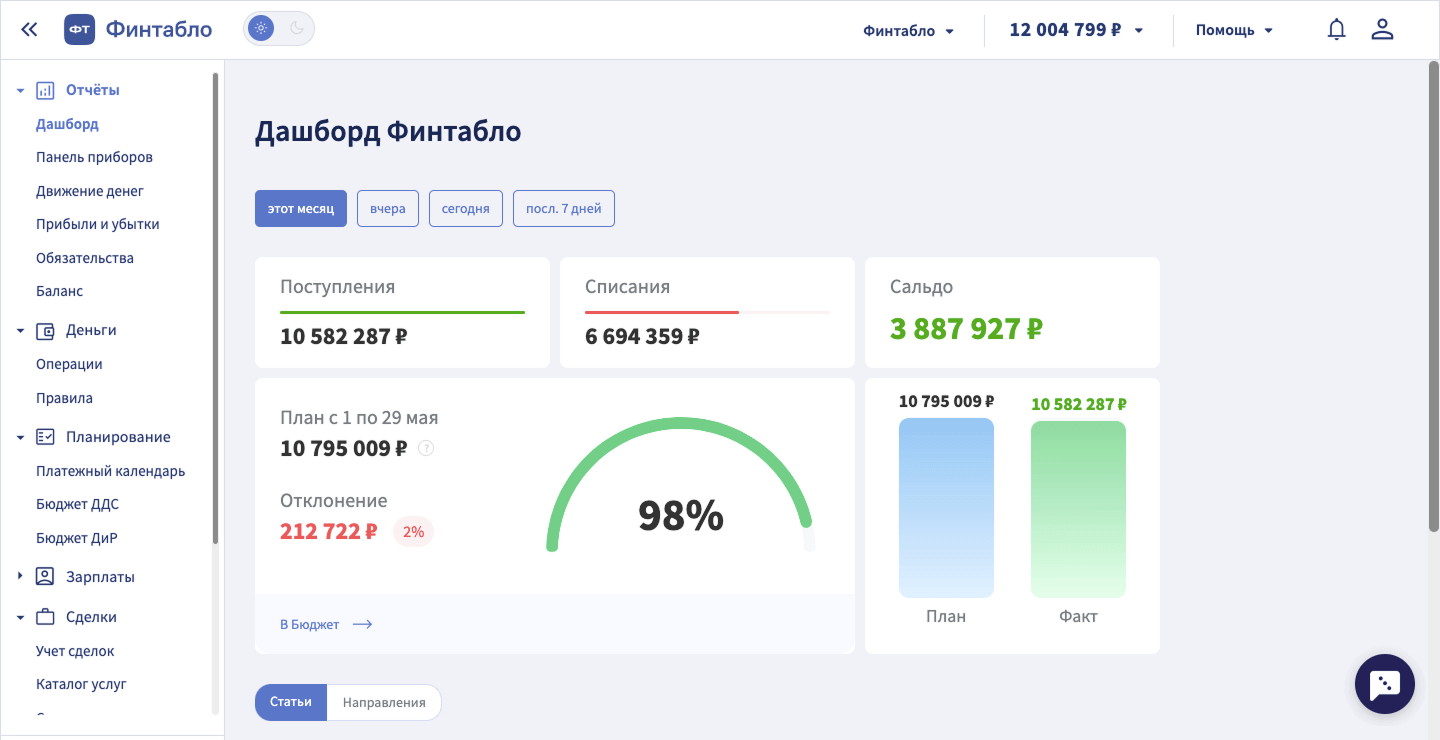Viewport: 1440px width, 740px height.
Task: Open the user profile icon
Action: pyautogui.click(x=1382, y=30)
